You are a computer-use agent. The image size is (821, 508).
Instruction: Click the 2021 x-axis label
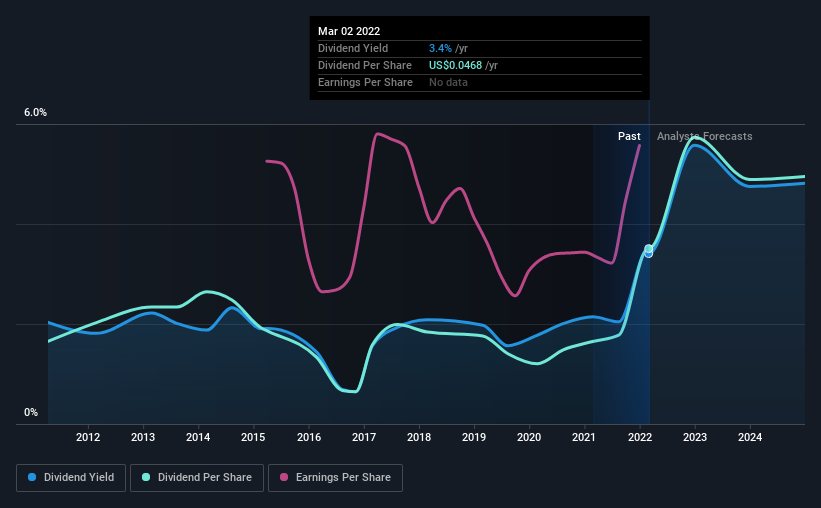[584, 437]
